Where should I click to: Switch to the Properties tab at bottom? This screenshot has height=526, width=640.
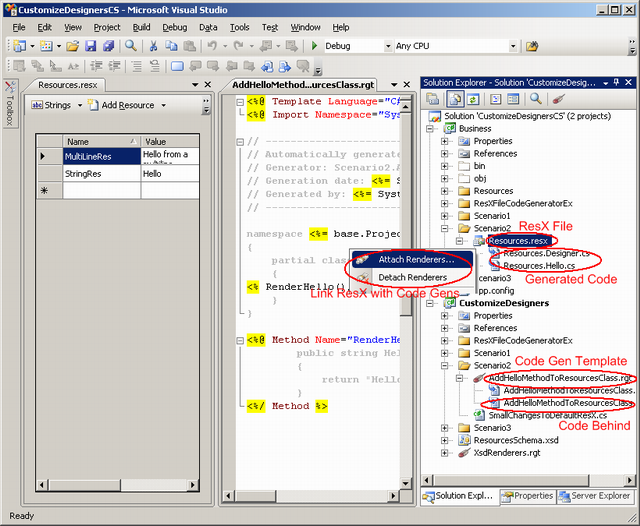(x=527, y=496)
